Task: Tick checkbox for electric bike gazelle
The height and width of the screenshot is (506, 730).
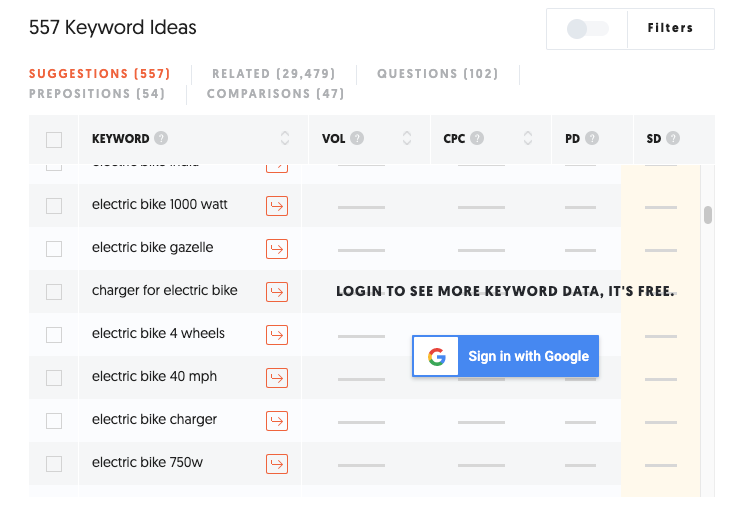Action: pyautogui.click(x=54, y=248)
